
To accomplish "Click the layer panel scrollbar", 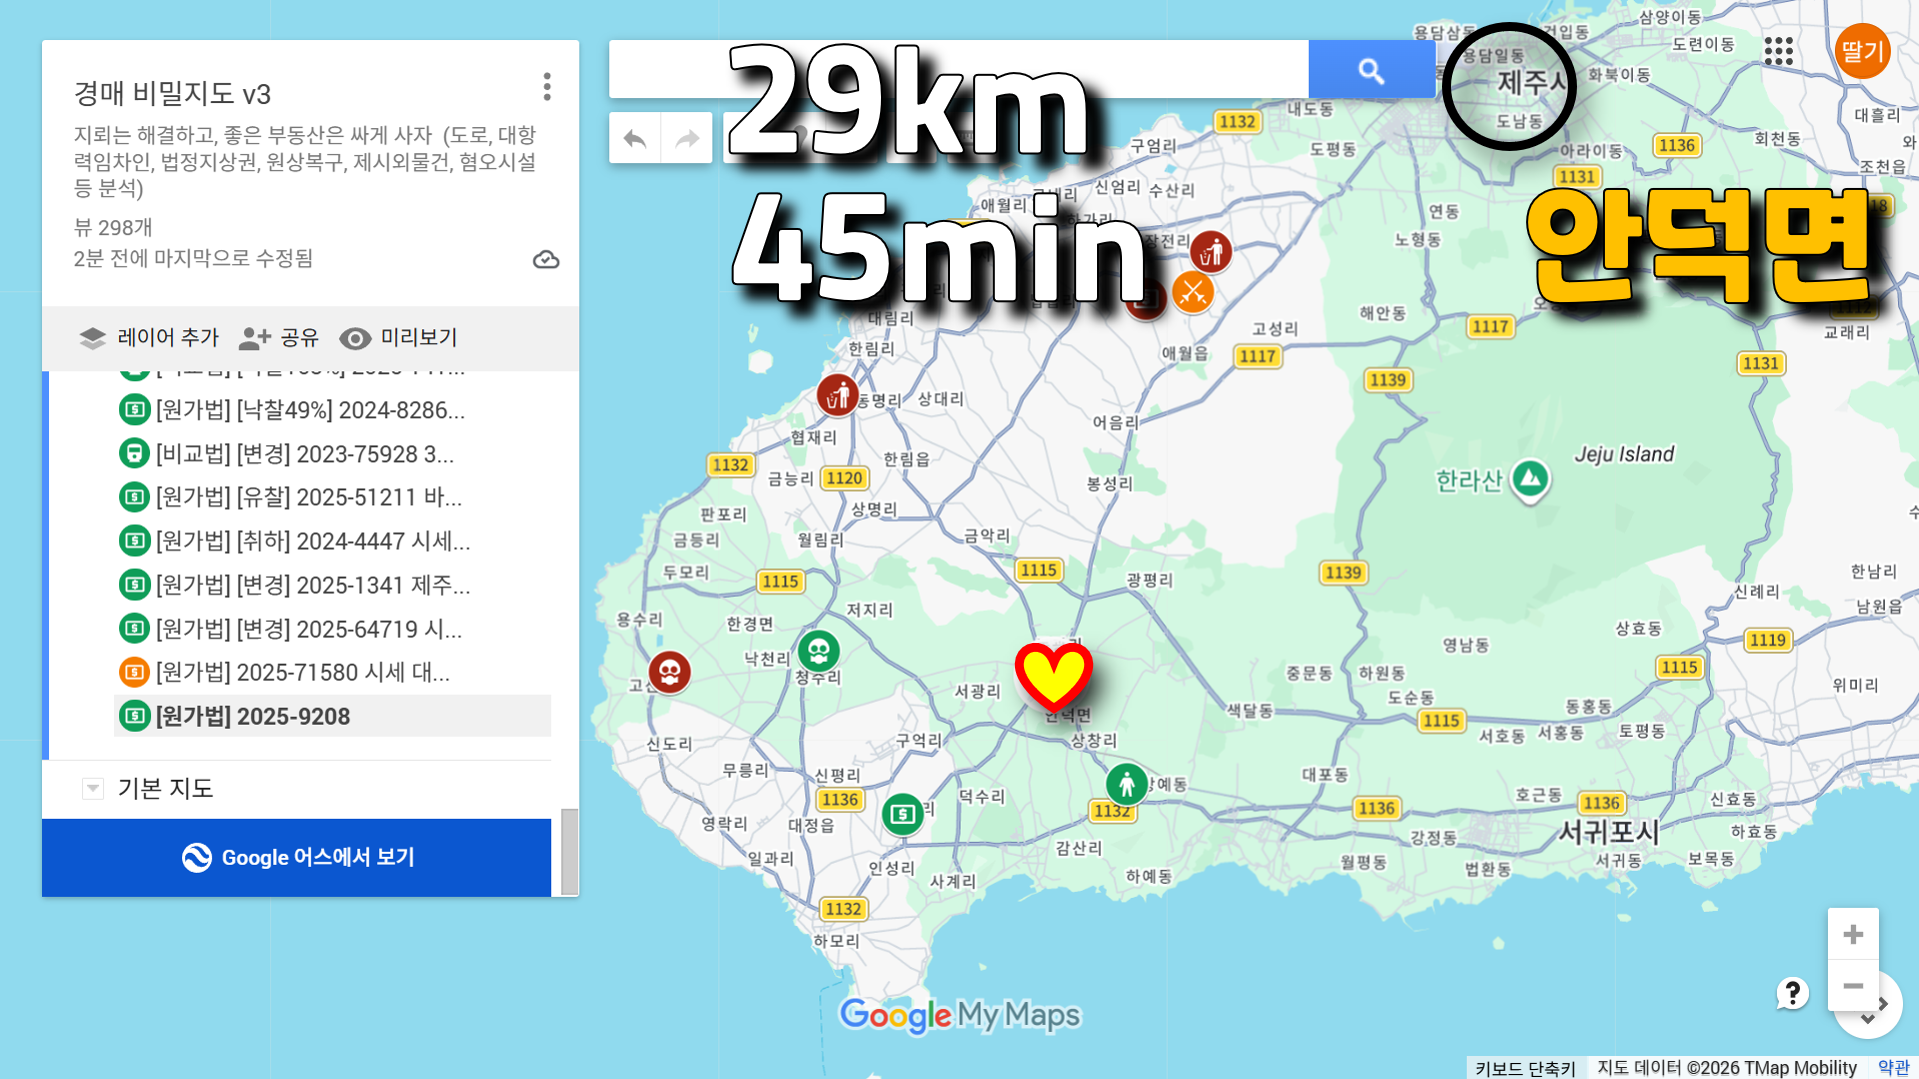I will pos(569,851).
